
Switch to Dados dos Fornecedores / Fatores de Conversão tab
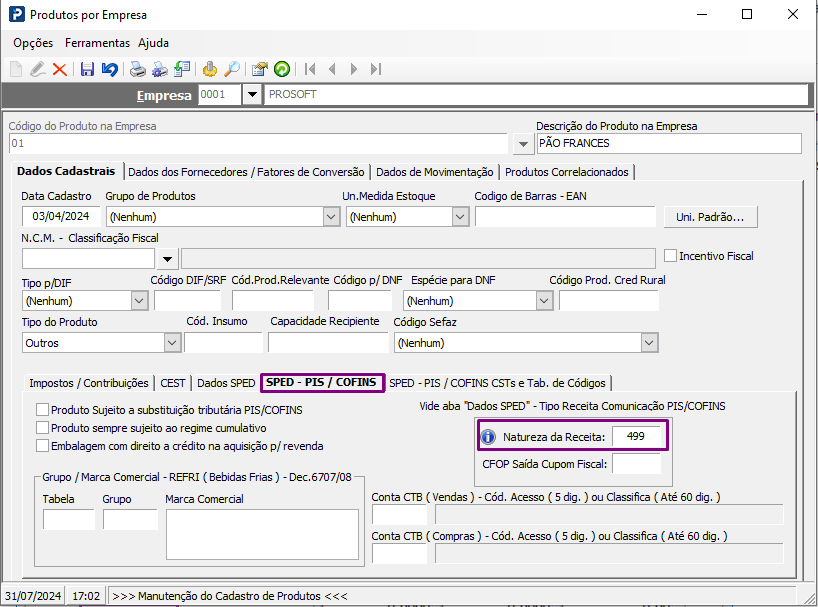point(246,172)
